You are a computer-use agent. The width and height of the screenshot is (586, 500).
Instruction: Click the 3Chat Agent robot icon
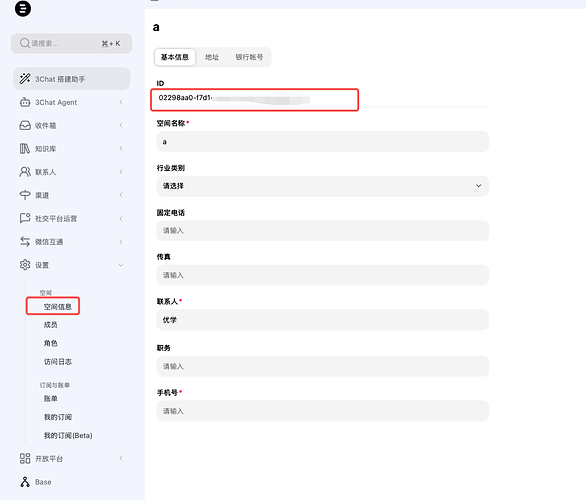25,102
